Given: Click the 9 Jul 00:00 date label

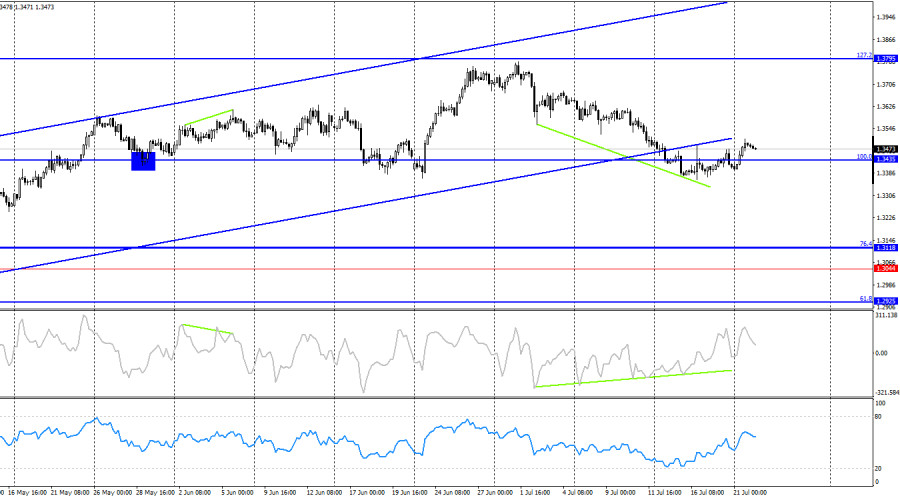Looking at the screenshot, I should [620, 493].
